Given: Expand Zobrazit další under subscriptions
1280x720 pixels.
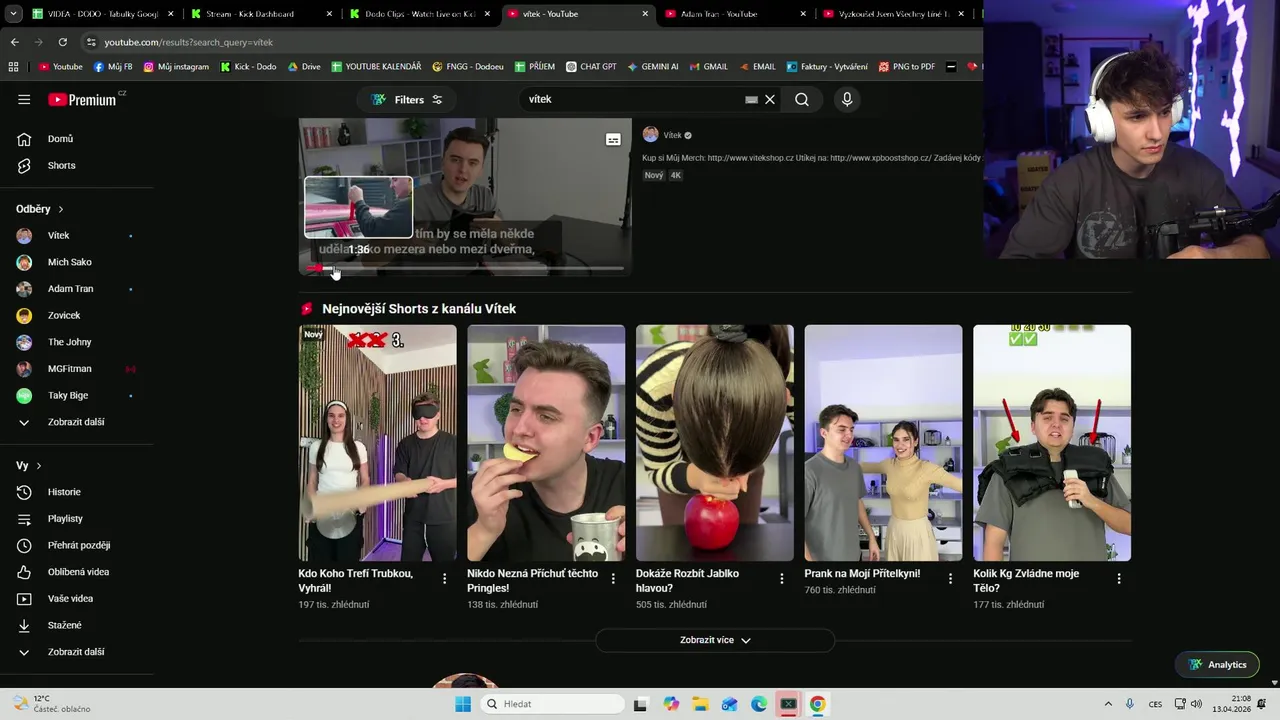Looking at the screenshot, I should pyautogui.click(x=76, y=422).
